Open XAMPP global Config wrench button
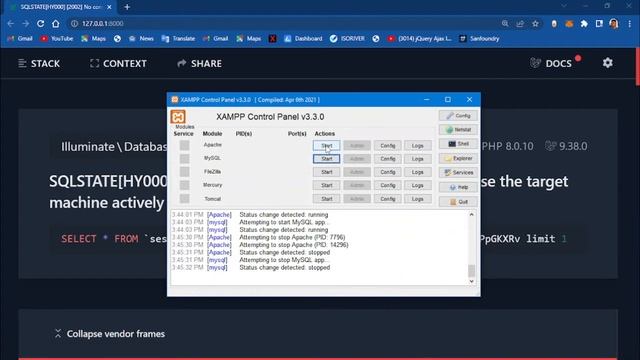 click(458, 116)
